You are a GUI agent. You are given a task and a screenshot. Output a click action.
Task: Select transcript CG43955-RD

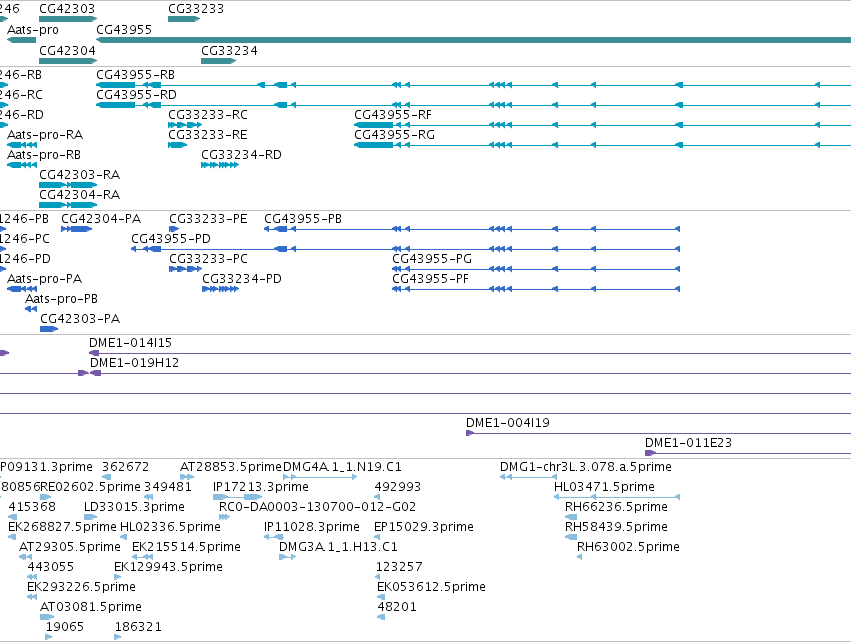[136, 95]
